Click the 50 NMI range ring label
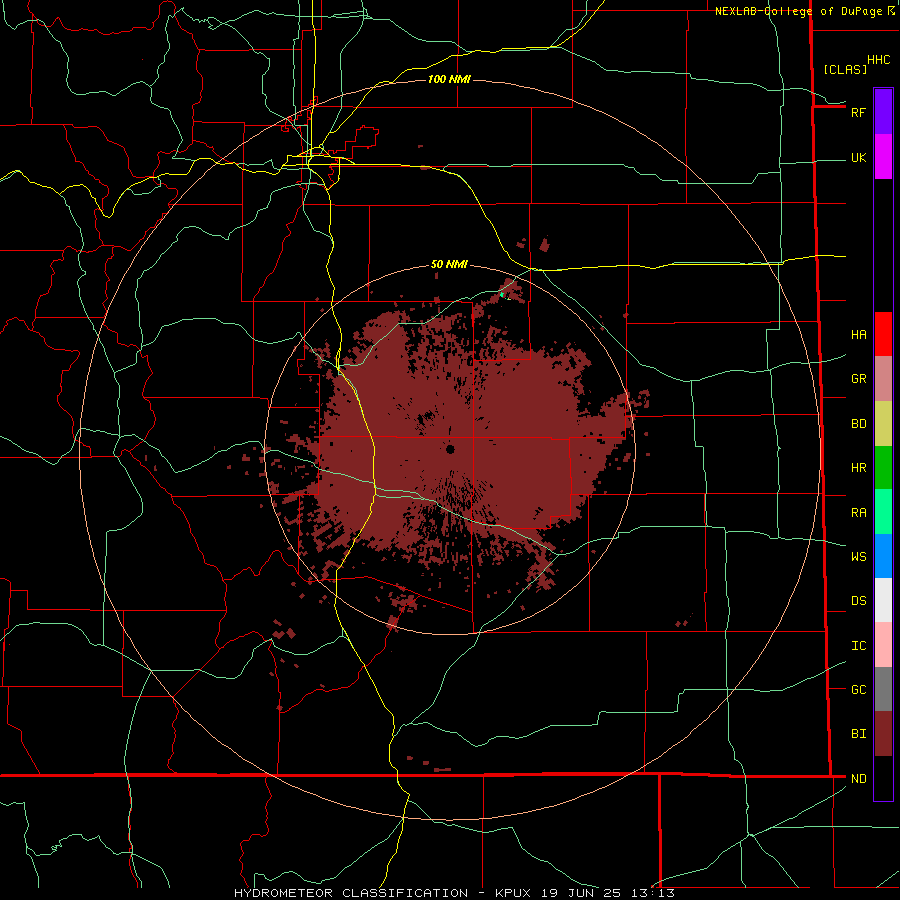The width and height of the screenshot is (900, 900). pos(449,264)
